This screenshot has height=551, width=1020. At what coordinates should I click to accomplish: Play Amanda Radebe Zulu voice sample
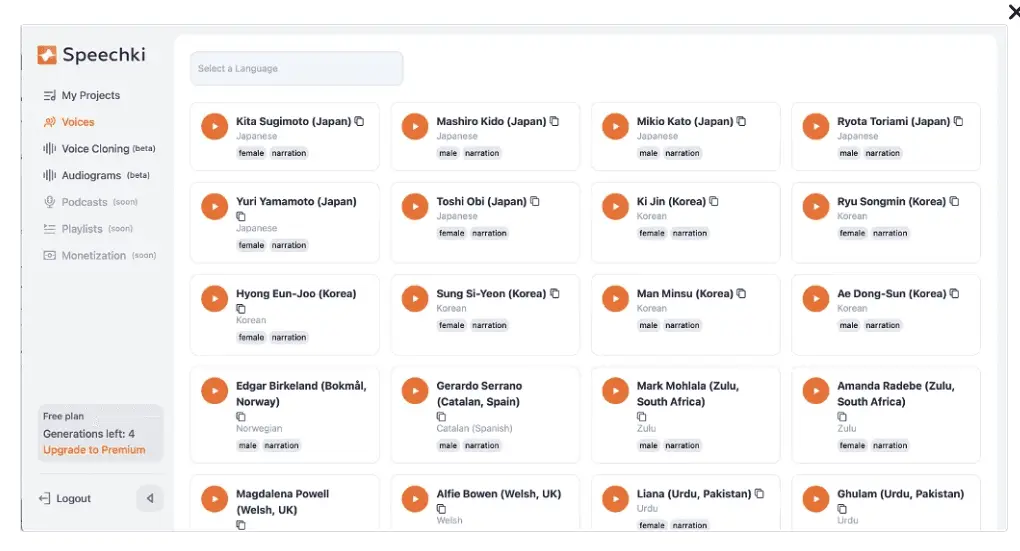point(815,391)
